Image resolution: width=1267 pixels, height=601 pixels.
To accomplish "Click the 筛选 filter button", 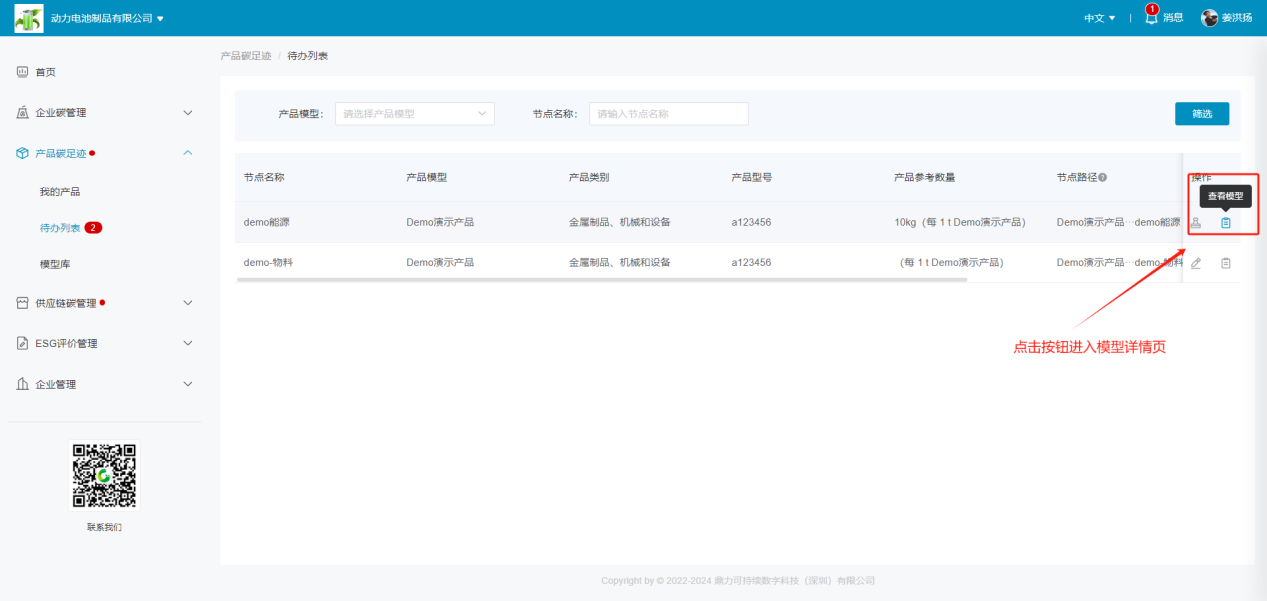I will coord(1201,114).
